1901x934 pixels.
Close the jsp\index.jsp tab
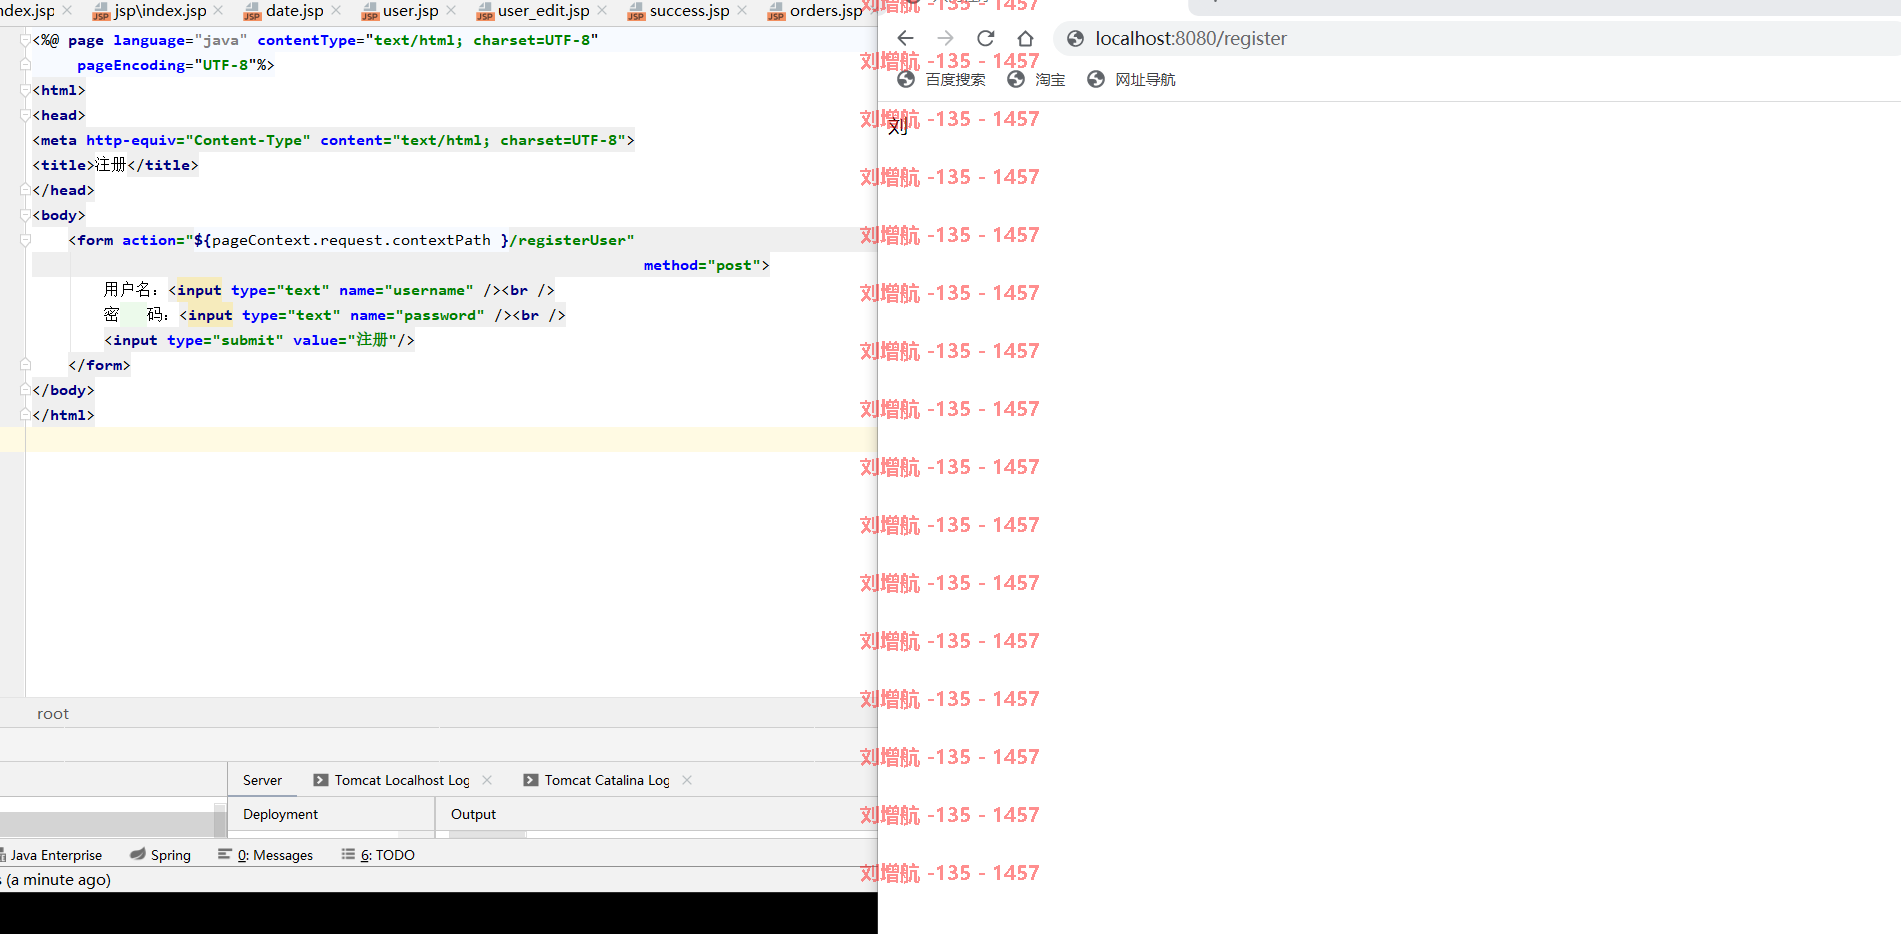pyautogui.click(x=218, y=10)
